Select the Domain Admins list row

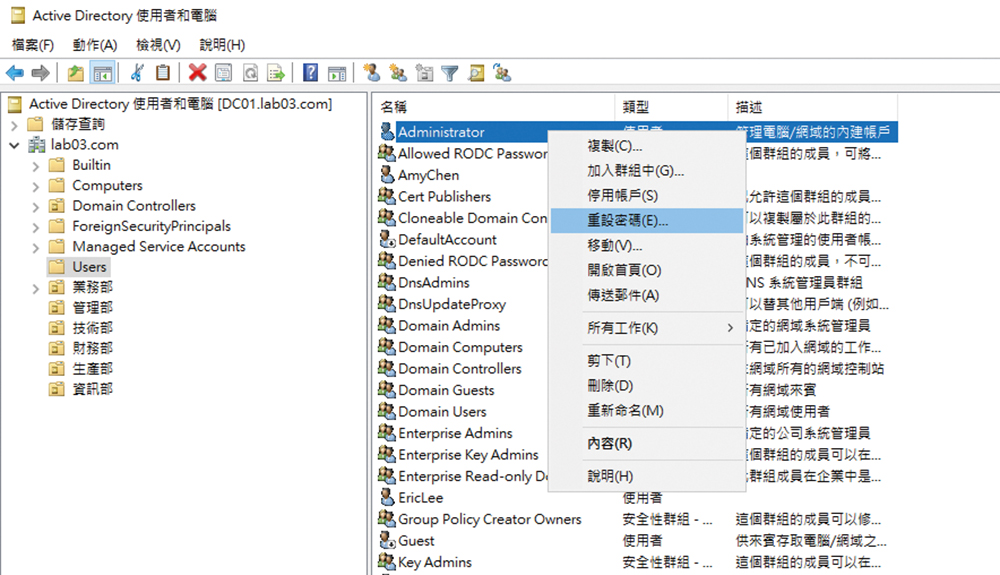[449, 326]
